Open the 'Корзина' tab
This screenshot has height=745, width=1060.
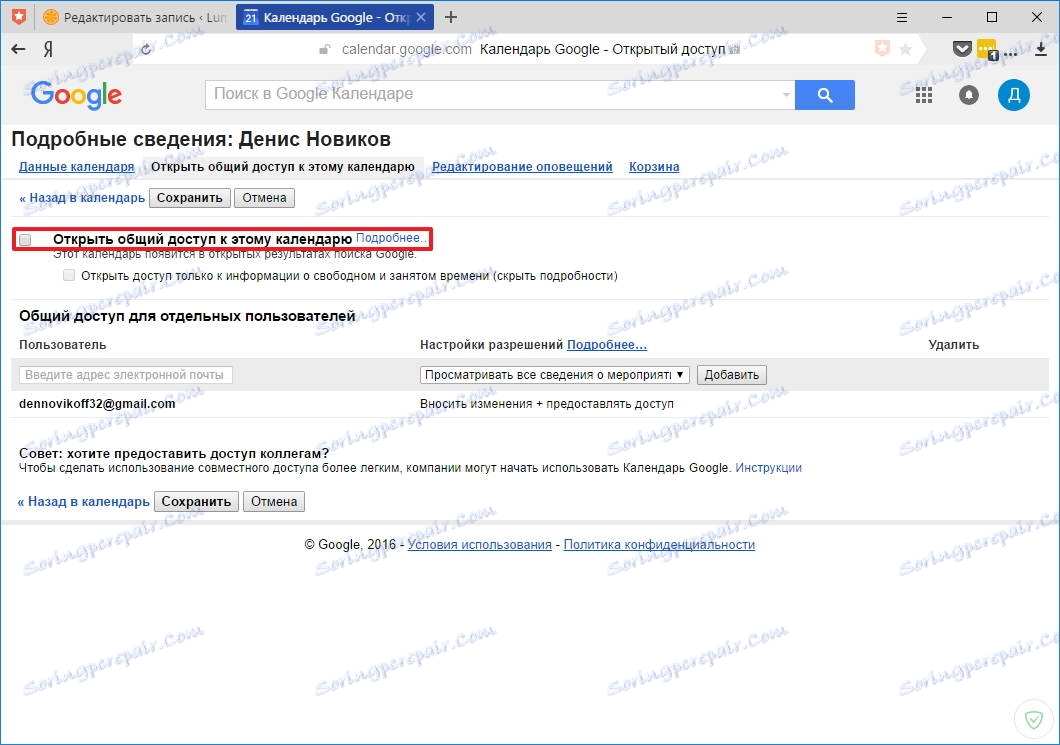[x=654, y=166]
